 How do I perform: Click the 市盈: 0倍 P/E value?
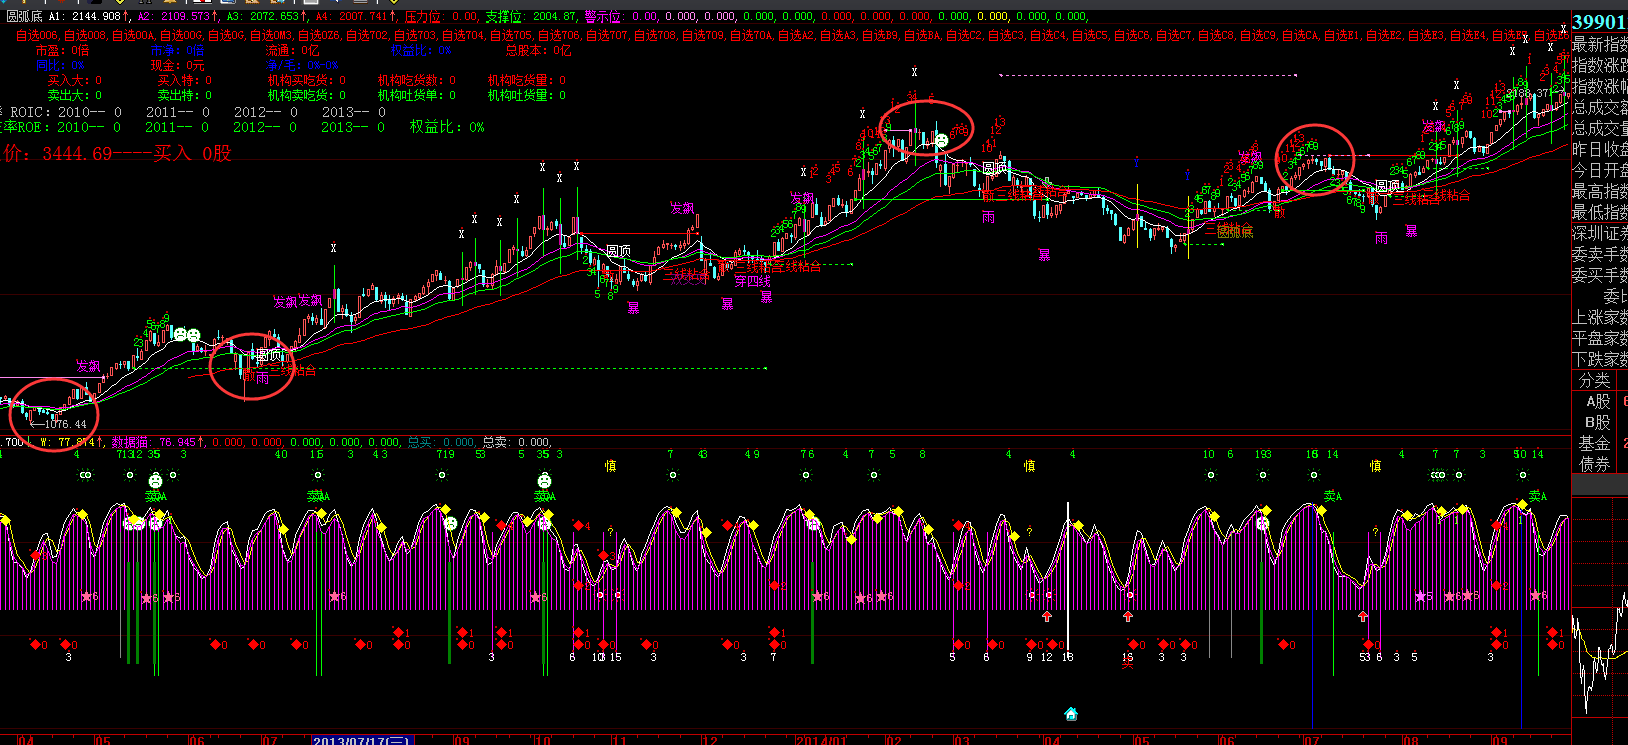(x=62, y=50)
